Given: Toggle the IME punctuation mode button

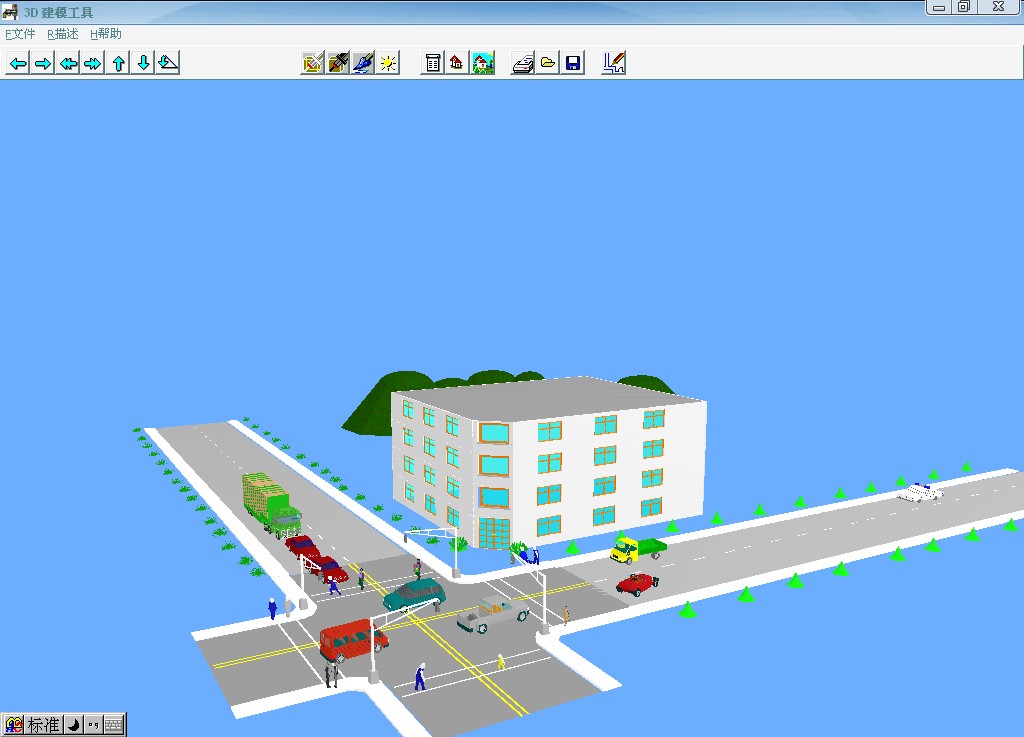Looking at the screenshot, I should click(93, 725).
